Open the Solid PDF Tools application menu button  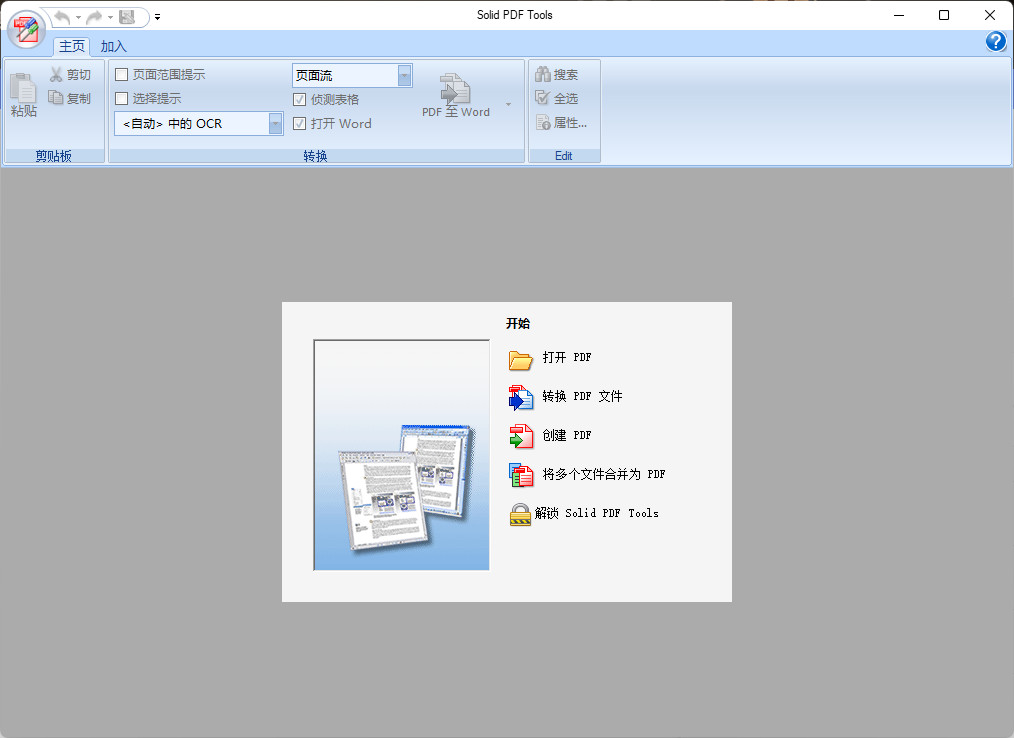pos(27,29)
